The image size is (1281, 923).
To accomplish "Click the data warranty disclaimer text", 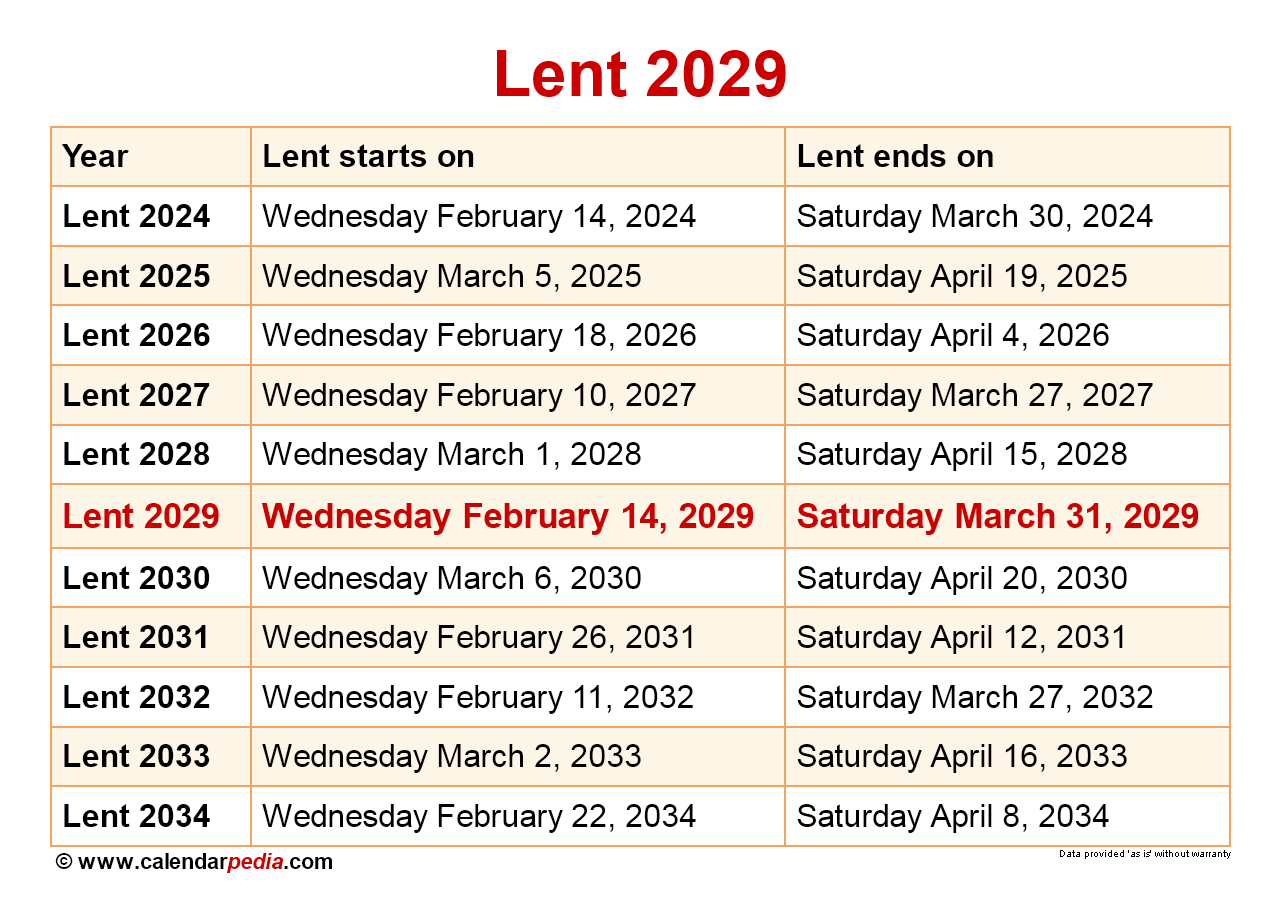I will coord(1145,854).
